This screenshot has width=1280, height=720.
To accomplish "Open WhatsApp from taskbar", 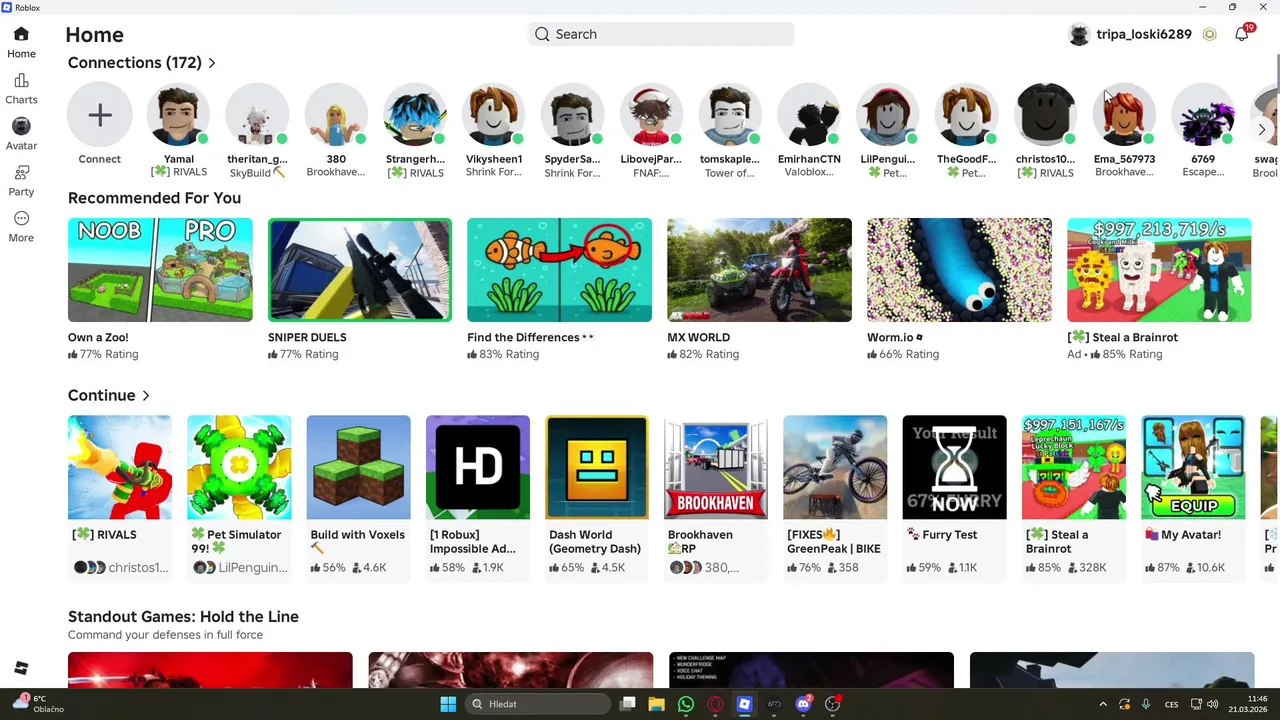I will (x=685, y=704).
